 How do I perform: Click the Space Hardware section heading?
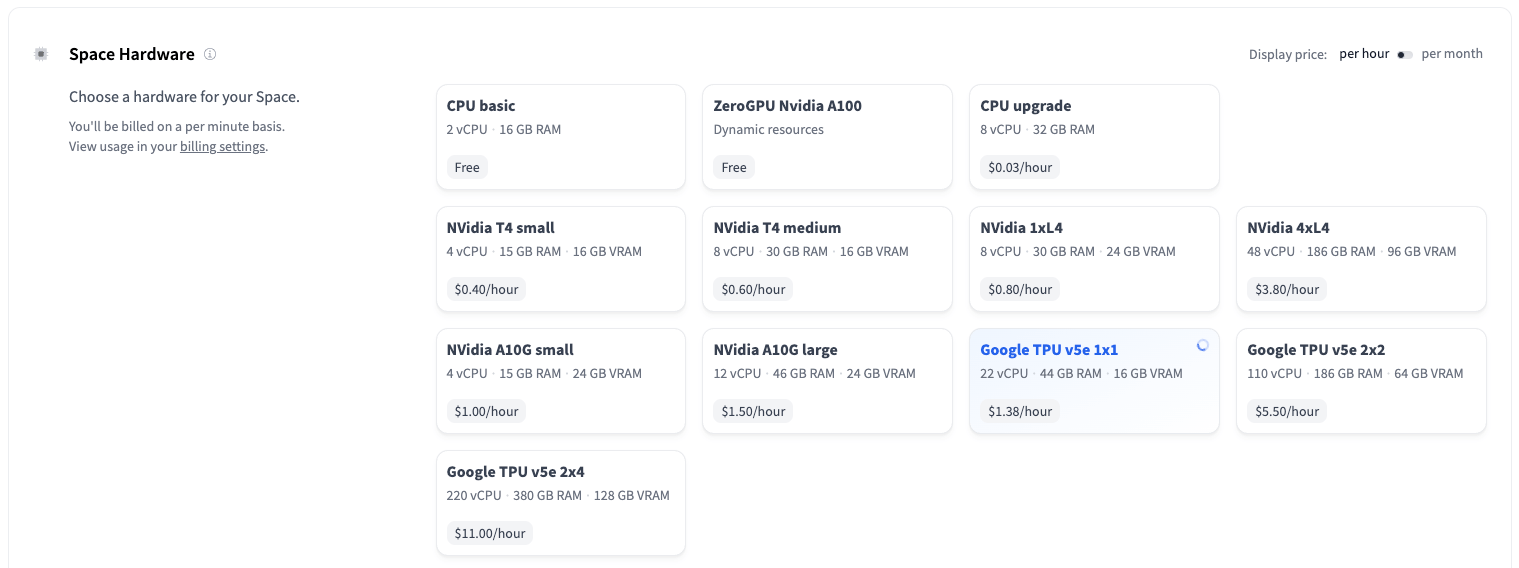[131, 54]
